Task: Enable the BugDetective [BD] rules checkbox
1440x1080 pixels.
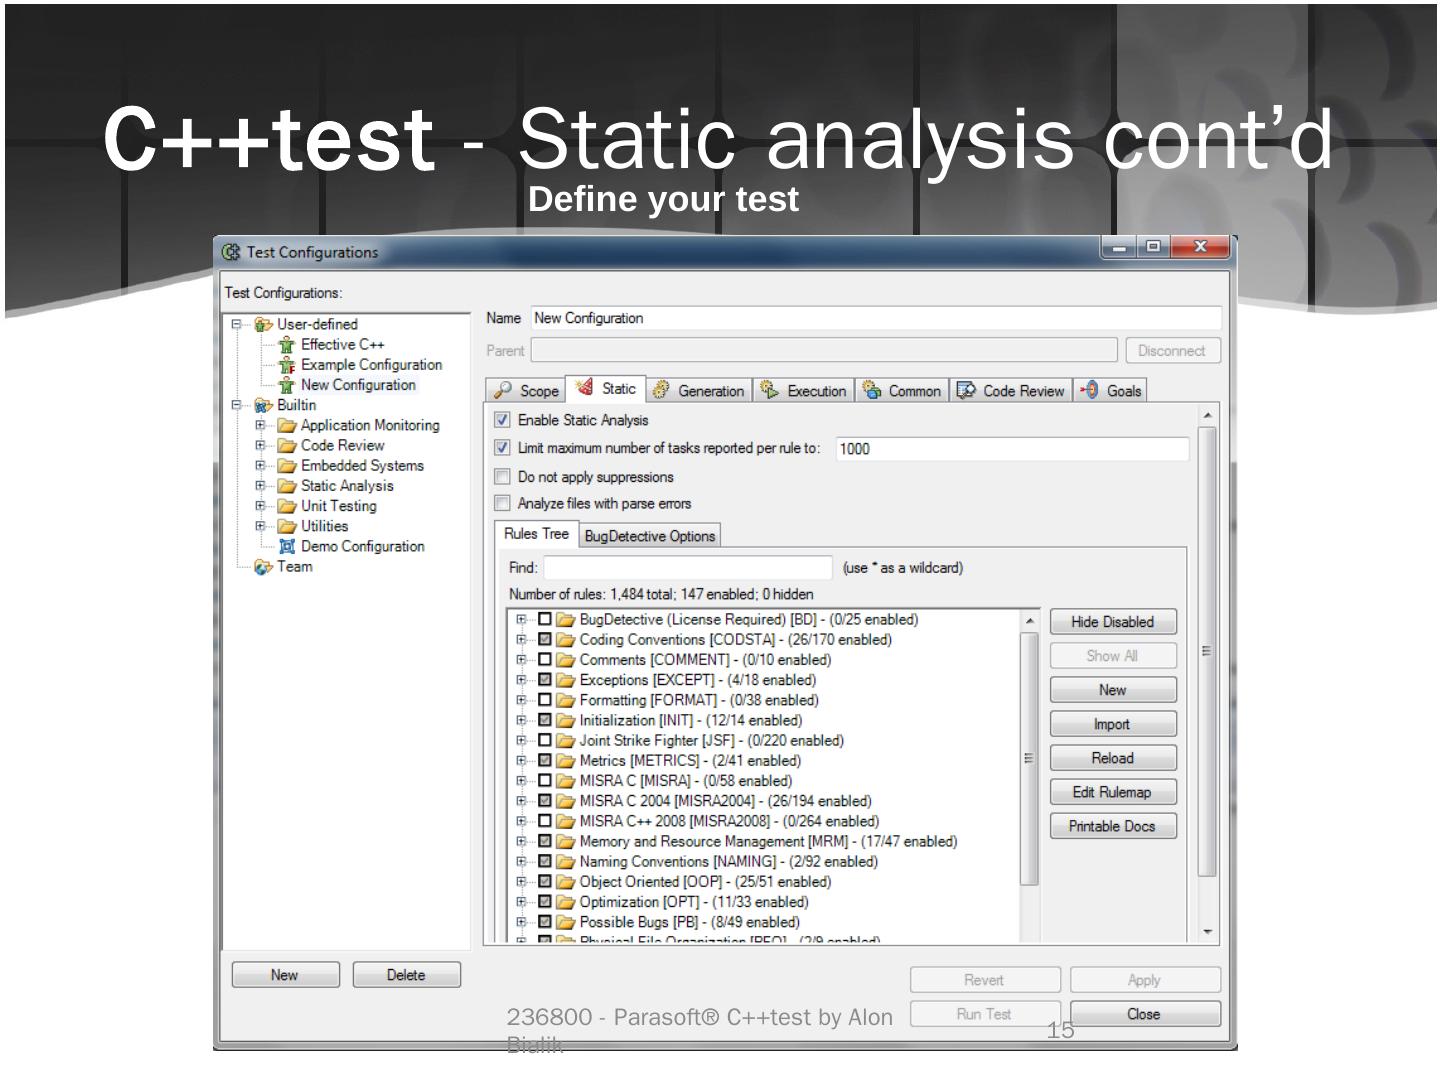Action: pos(545,620)
